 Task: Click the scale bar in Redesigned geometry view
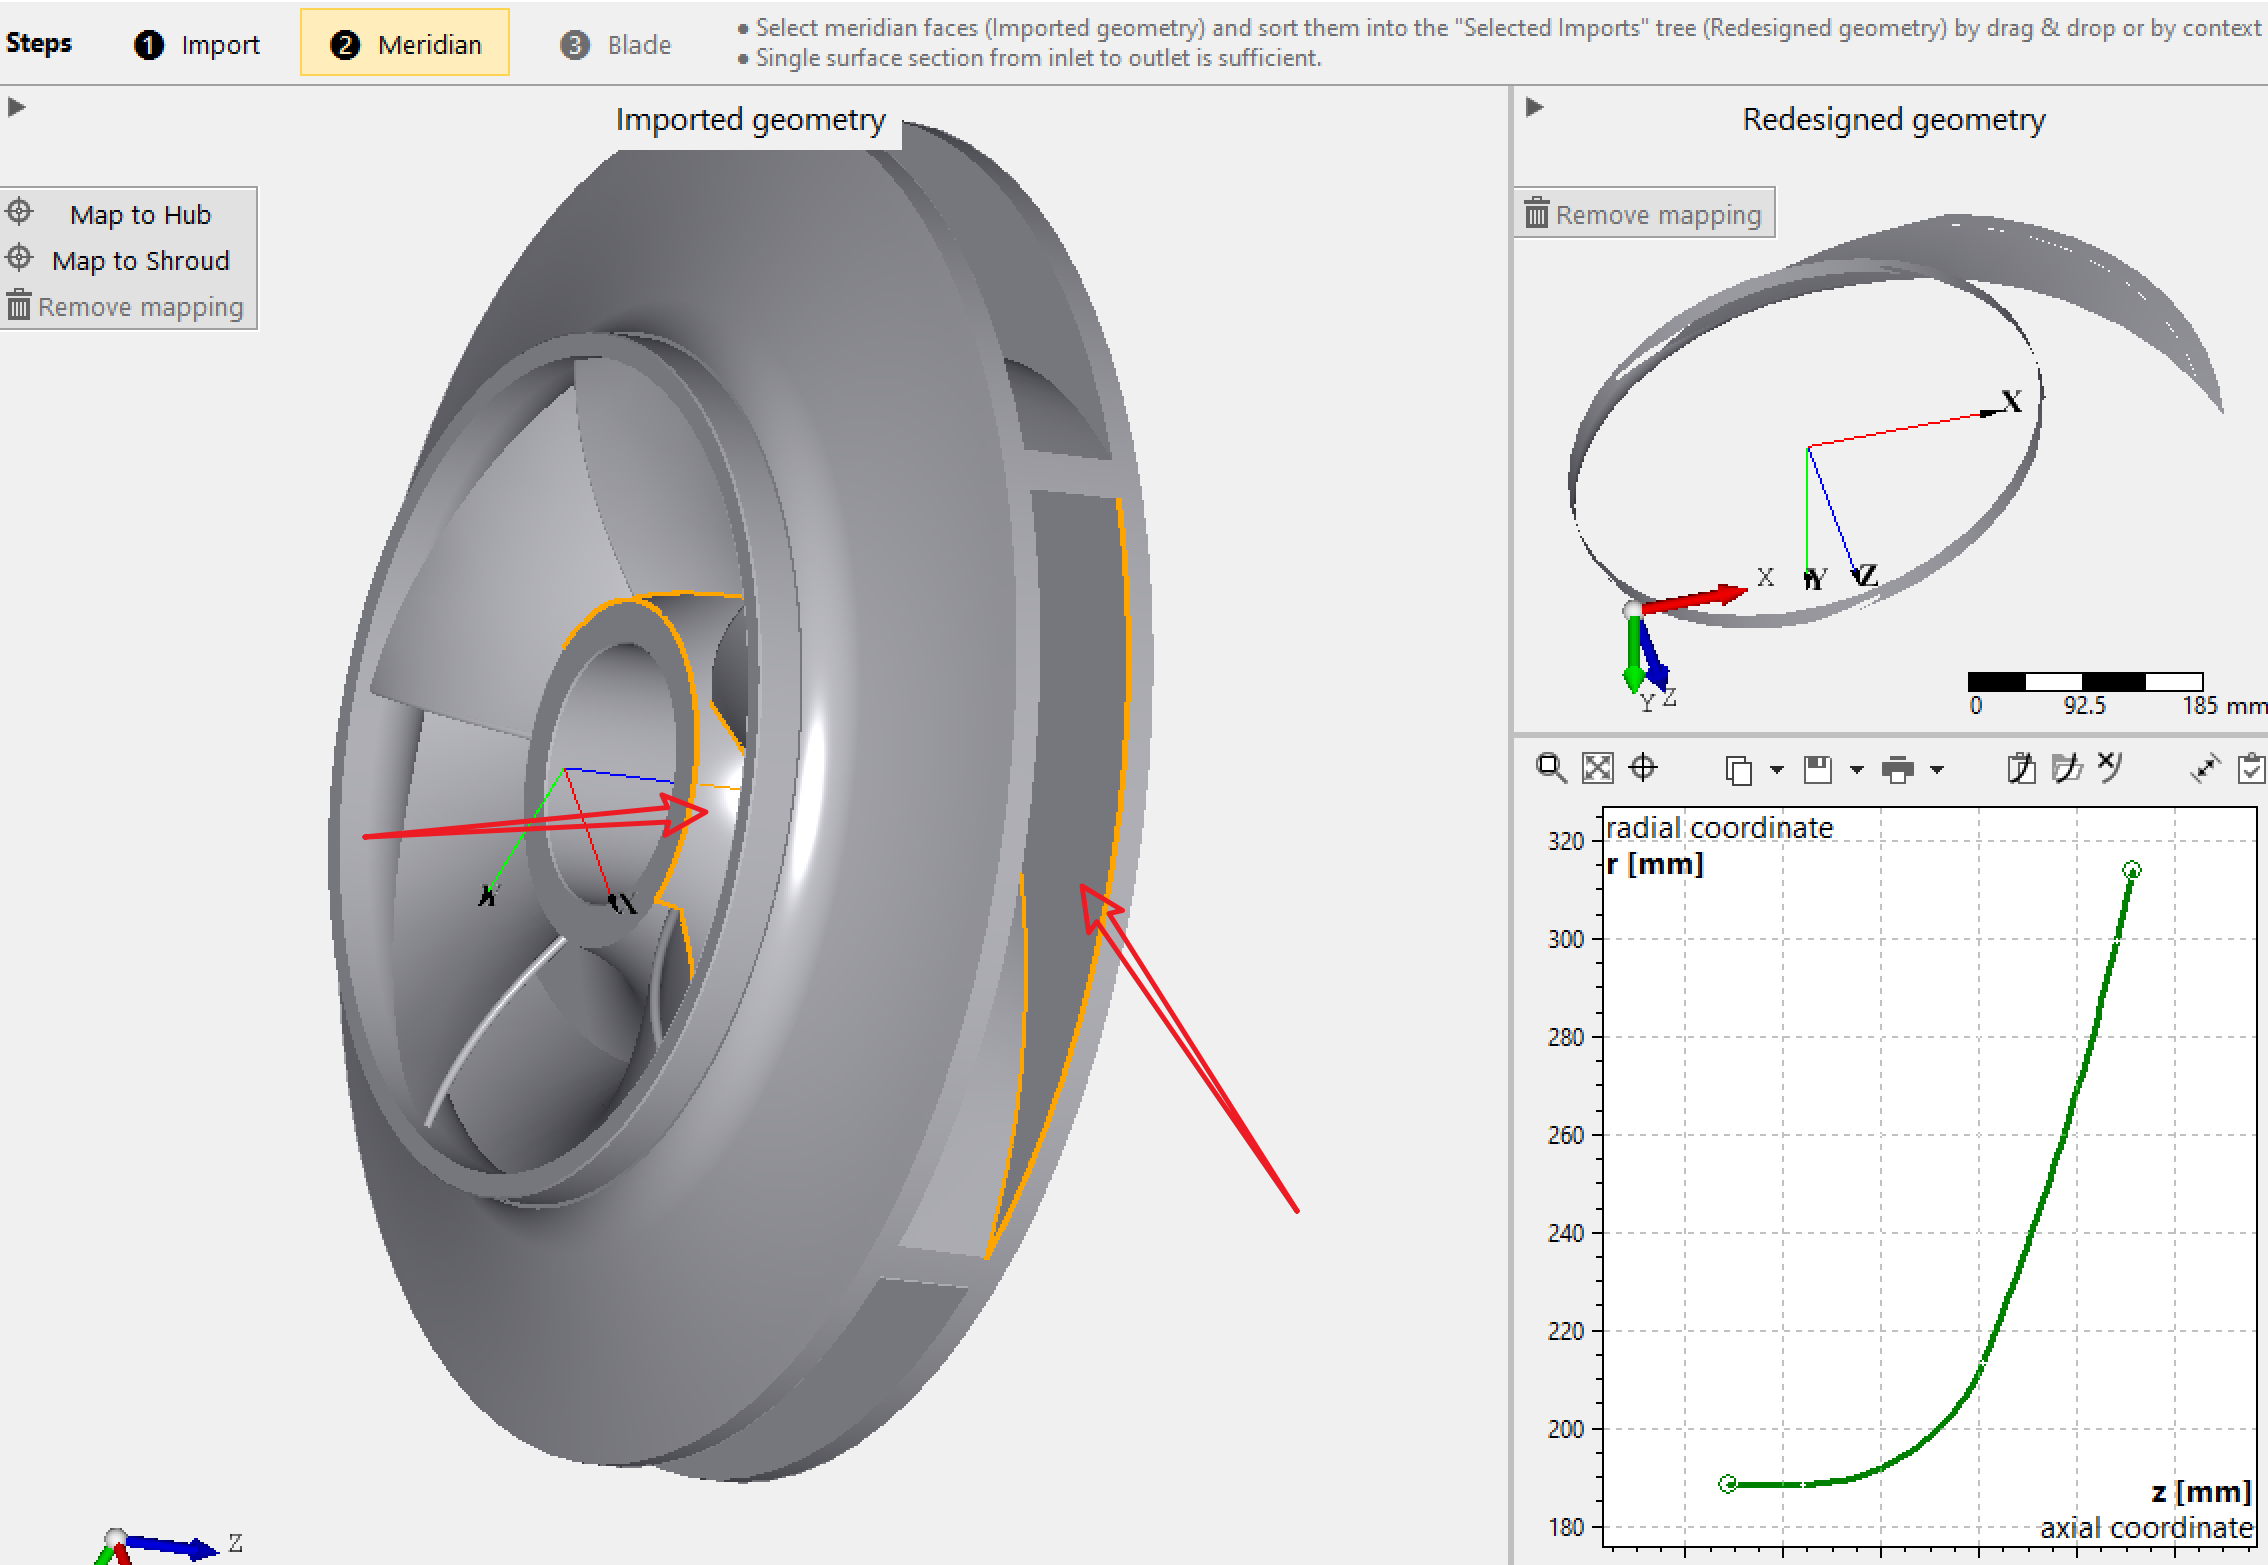click(x=2085, y=682)
